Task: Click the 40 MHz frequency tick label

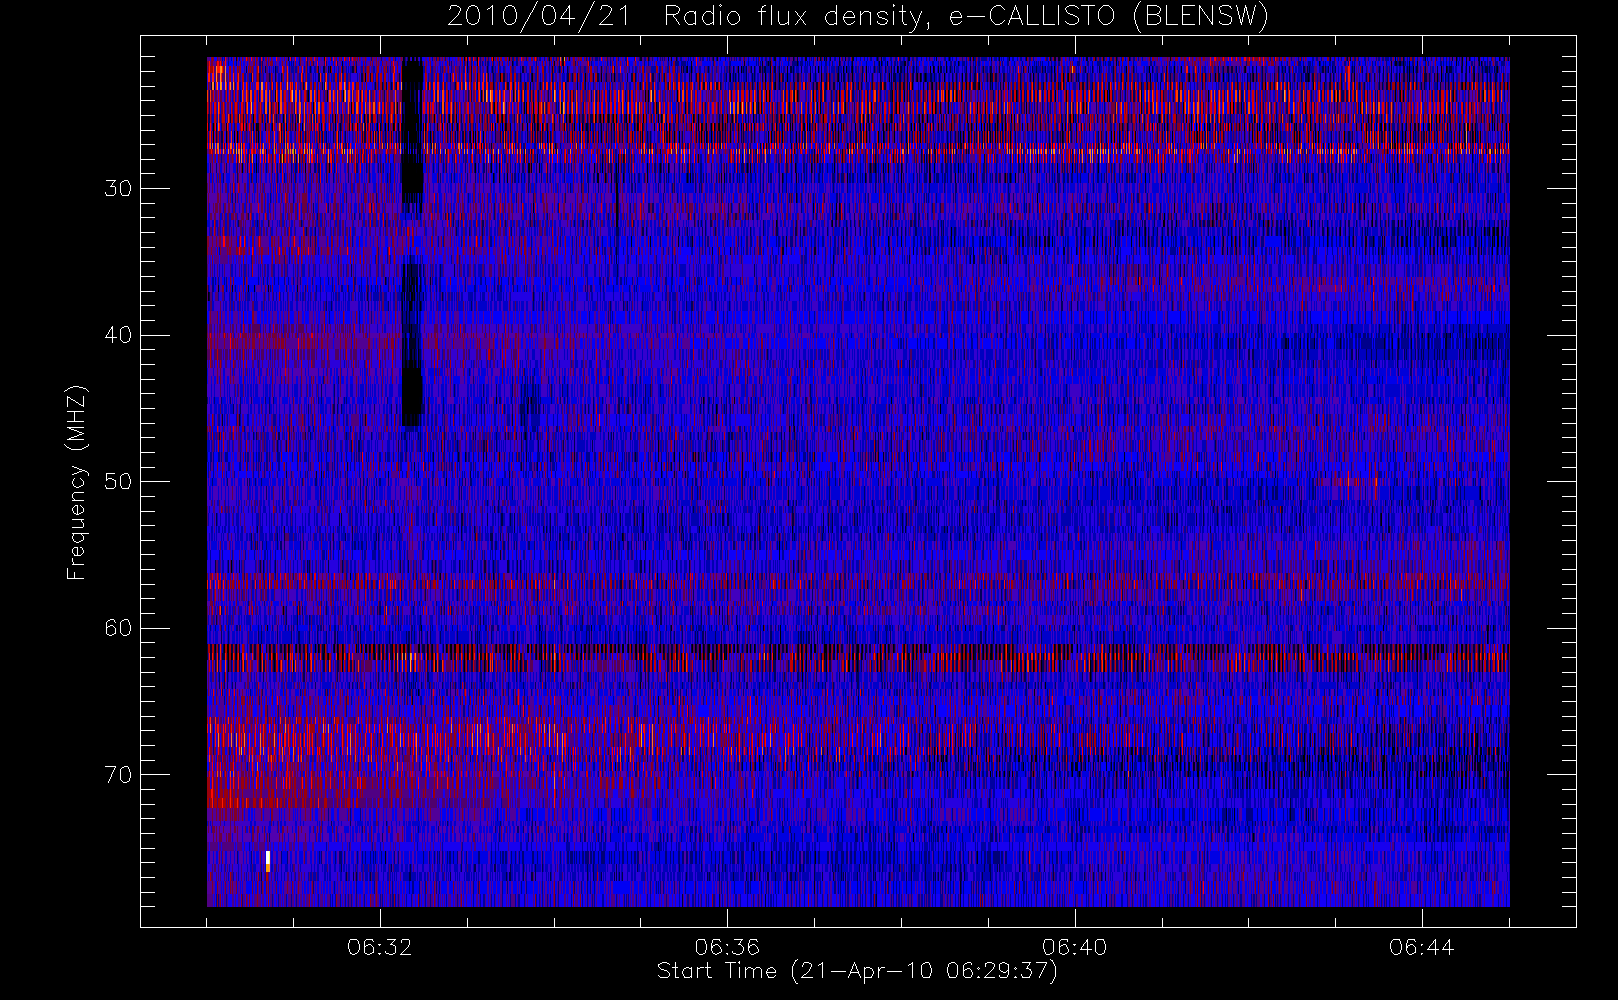Action: coord(118,335)
